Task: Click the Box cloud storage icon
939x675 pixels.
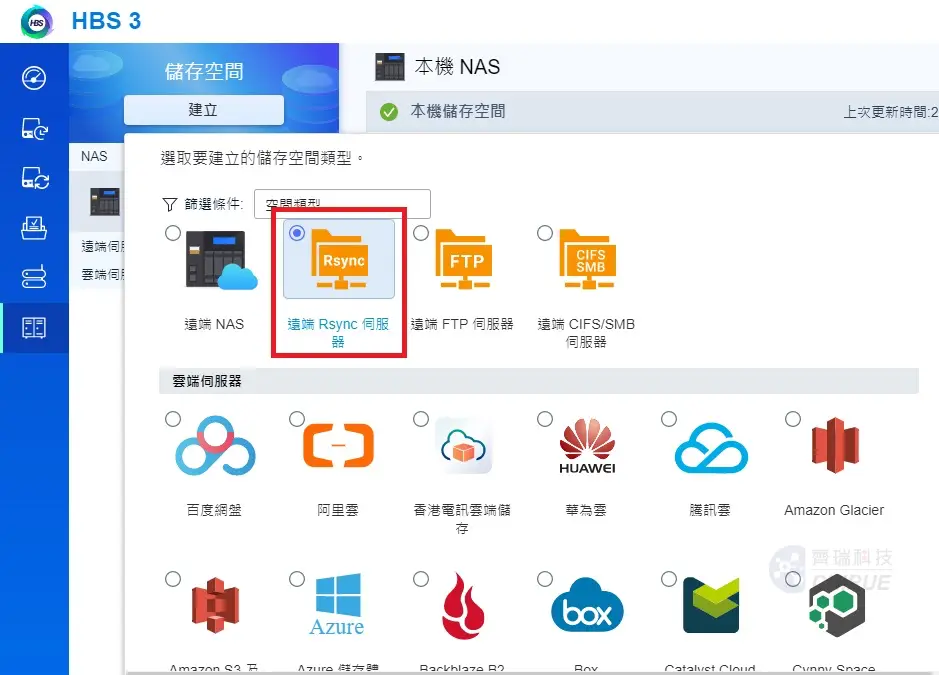Action: click(x=587, y=605)
